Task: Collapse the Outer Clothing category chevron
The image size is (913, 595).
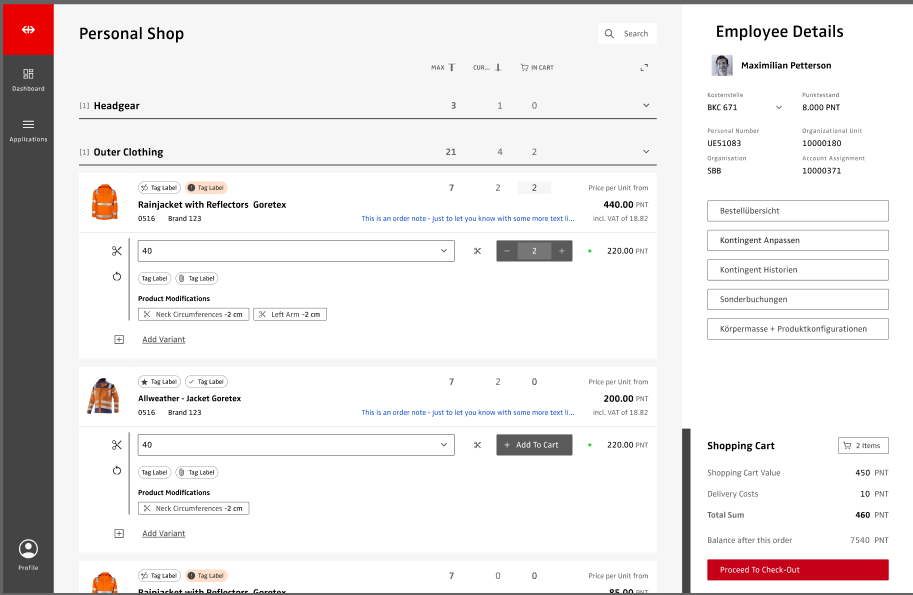Action: [646, 152]
